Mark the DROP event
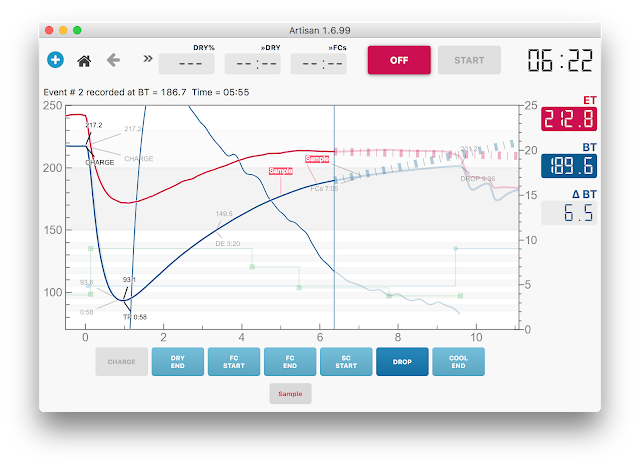This screenshot has height=468, width=640. (x=402, y=362)
